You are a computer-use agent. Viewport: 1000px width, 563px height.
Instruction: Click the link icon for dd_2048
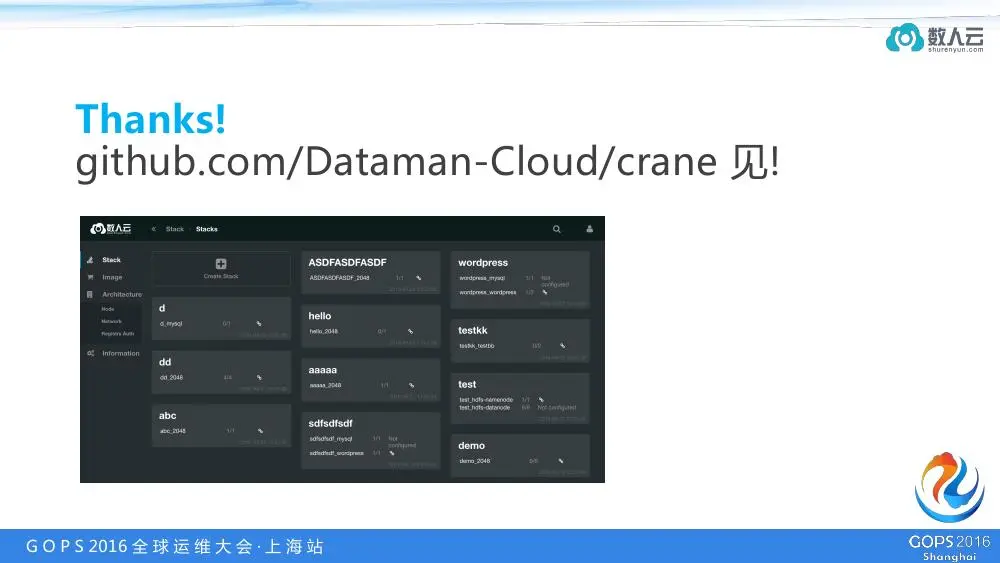tap(259, 377)
